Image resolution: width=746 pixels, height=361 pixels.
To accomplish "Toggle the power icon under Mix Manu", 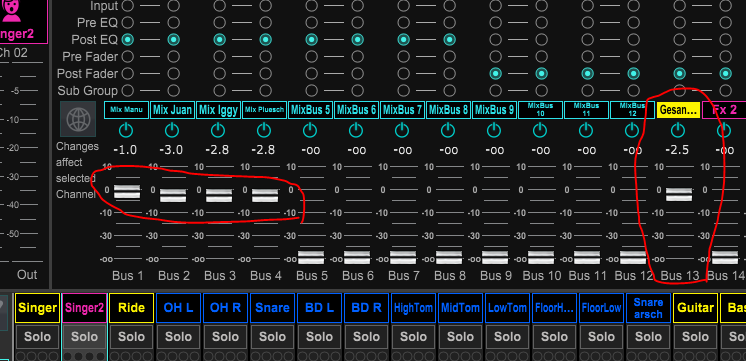I will coord(126,130).
